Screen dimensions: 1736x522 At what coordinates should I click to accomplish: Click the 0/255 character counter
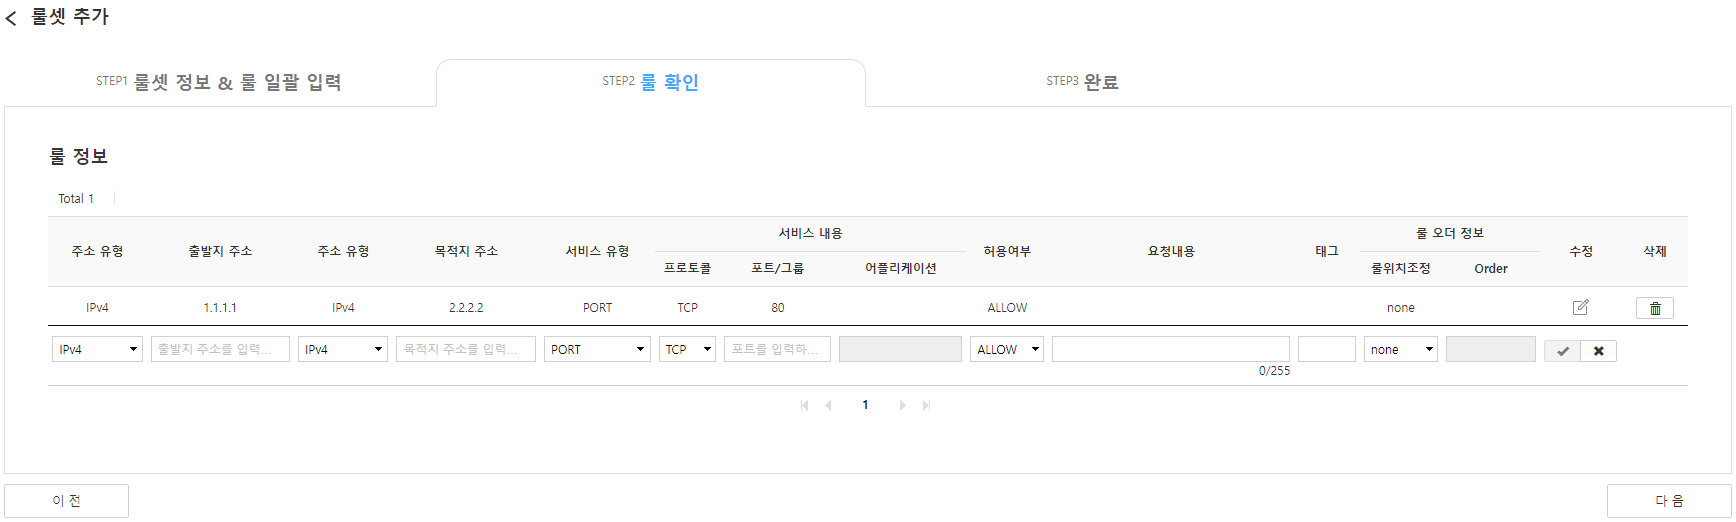pos(1274,371)
